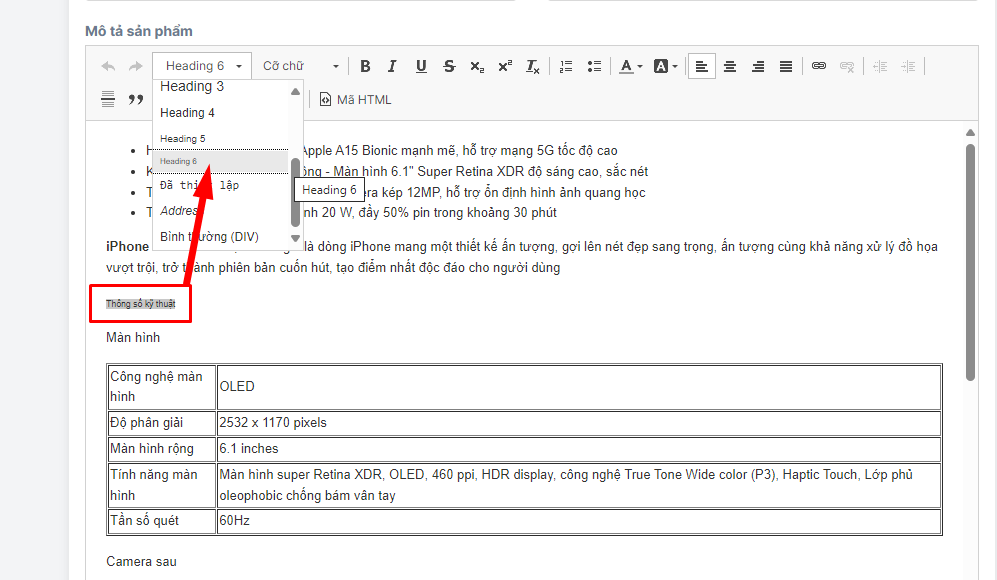Click the Unlink icon

pos(847,66)
